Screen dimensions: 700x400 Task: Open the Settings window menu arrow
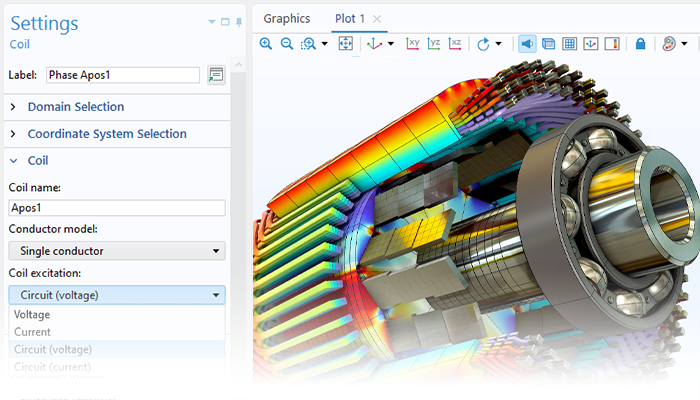(212, 22)
